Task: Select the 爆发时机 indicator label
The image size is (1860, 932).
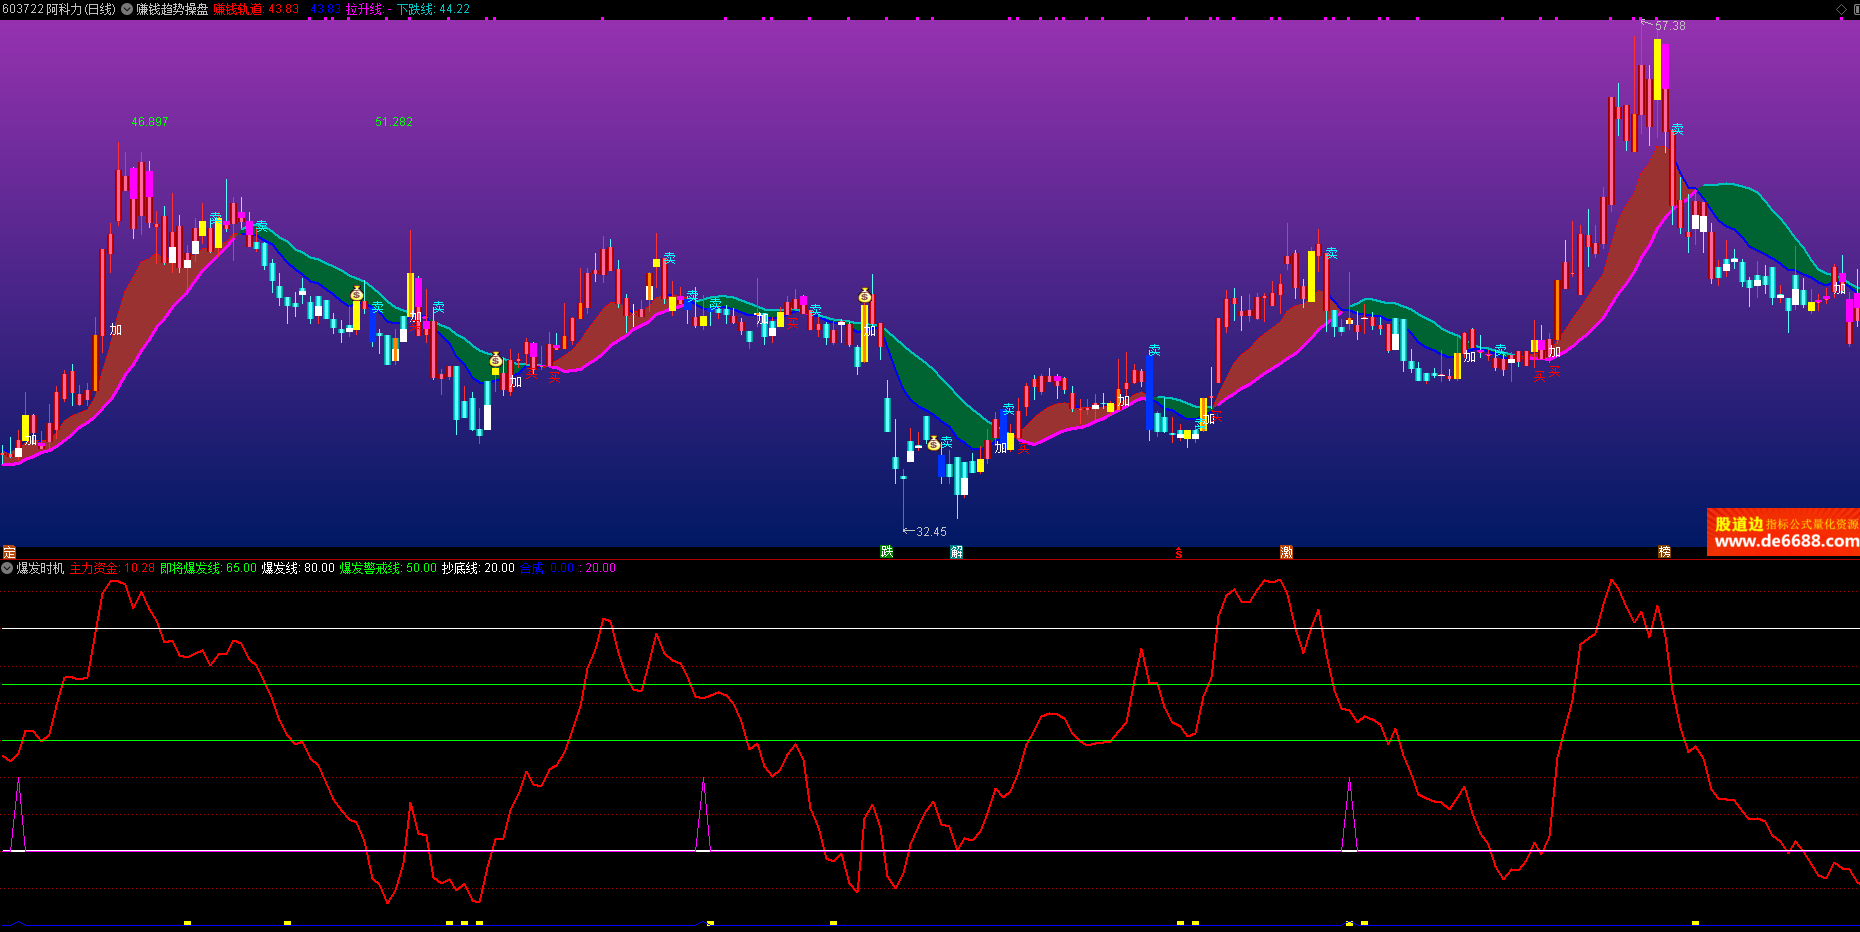Action: (x=40, y=568)
